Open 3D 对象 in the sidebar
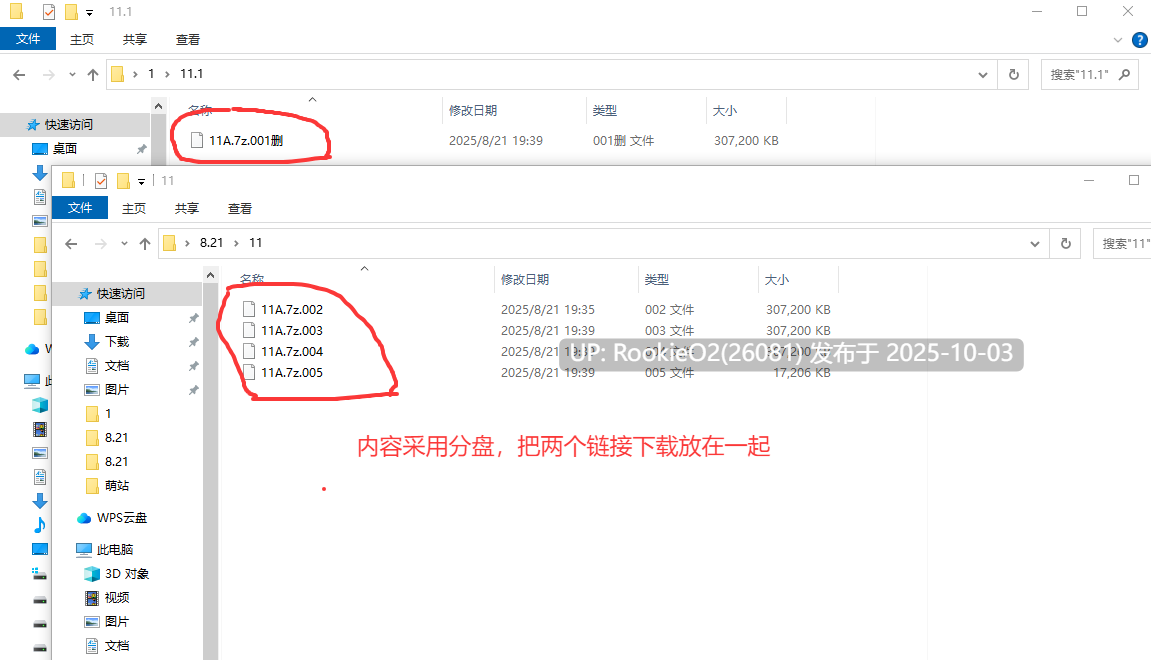This screenshot has width=1151, height=660. [x=127, y=573]
